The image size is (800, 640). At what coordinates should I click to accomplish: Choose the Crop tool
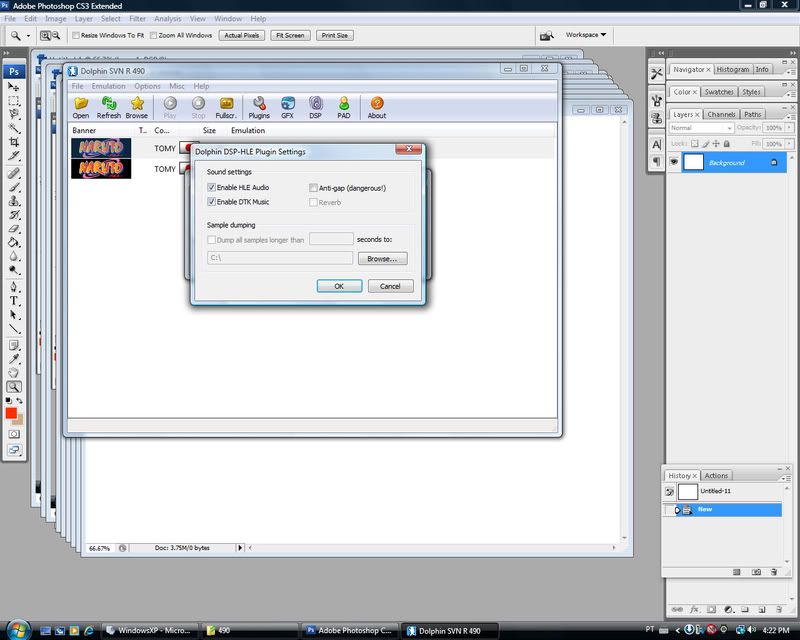13,141
